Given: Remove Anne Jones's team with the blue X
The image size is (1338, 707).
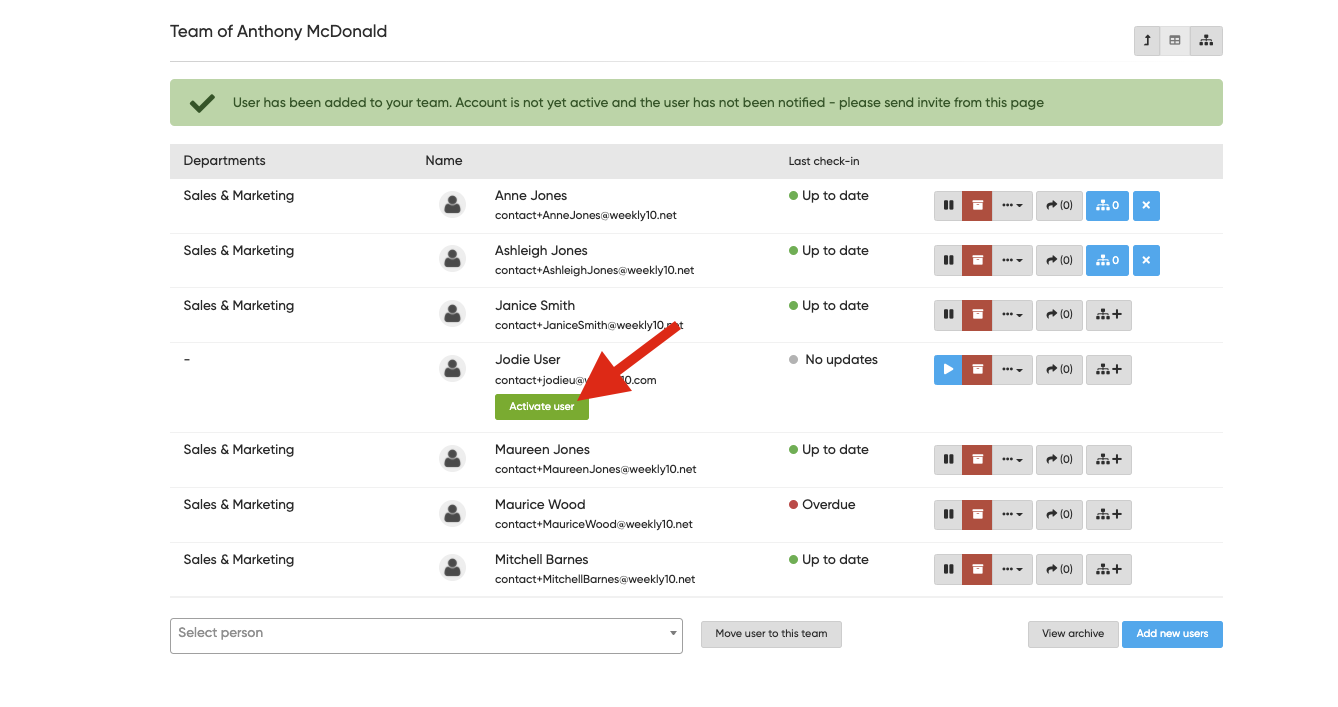Looking at the screenshot, I should click(1146, 206).
